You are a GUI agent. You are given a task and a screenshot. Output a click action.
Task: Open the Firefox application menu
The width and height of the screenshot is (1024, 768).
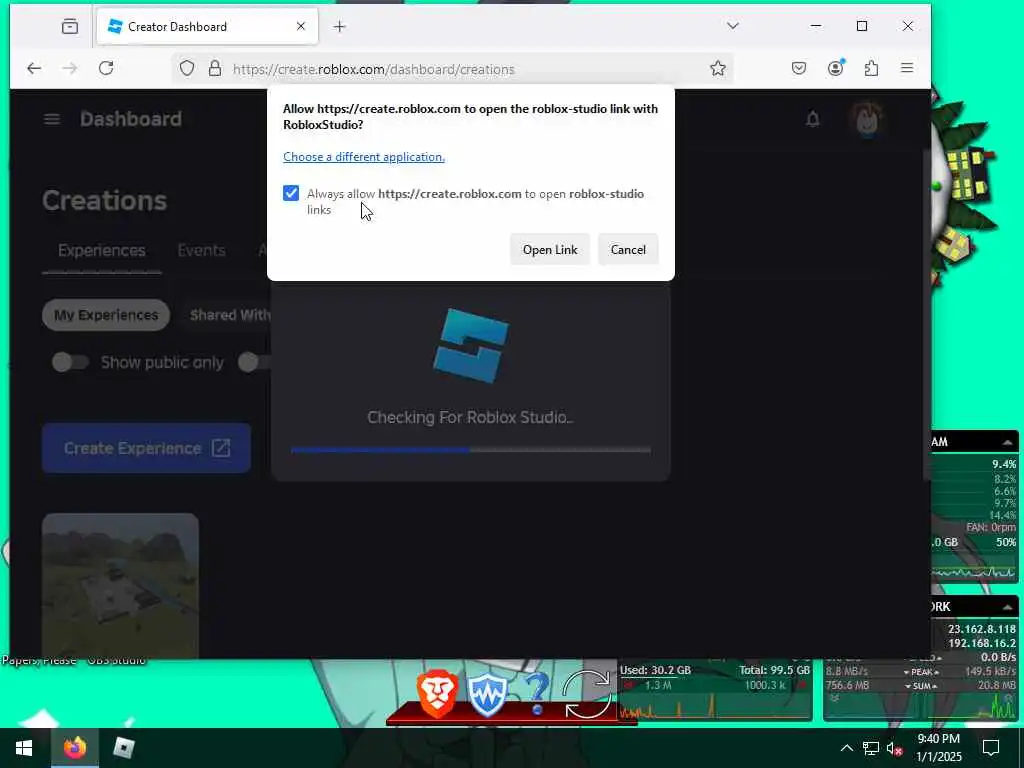pyautogui.click(x=907, y=68)
